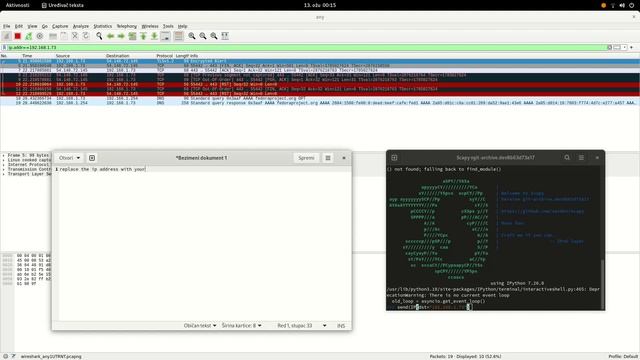Click Aktivnosti in the top bar
This screenshot has width=640, height=360.
(x=17, y=5)
